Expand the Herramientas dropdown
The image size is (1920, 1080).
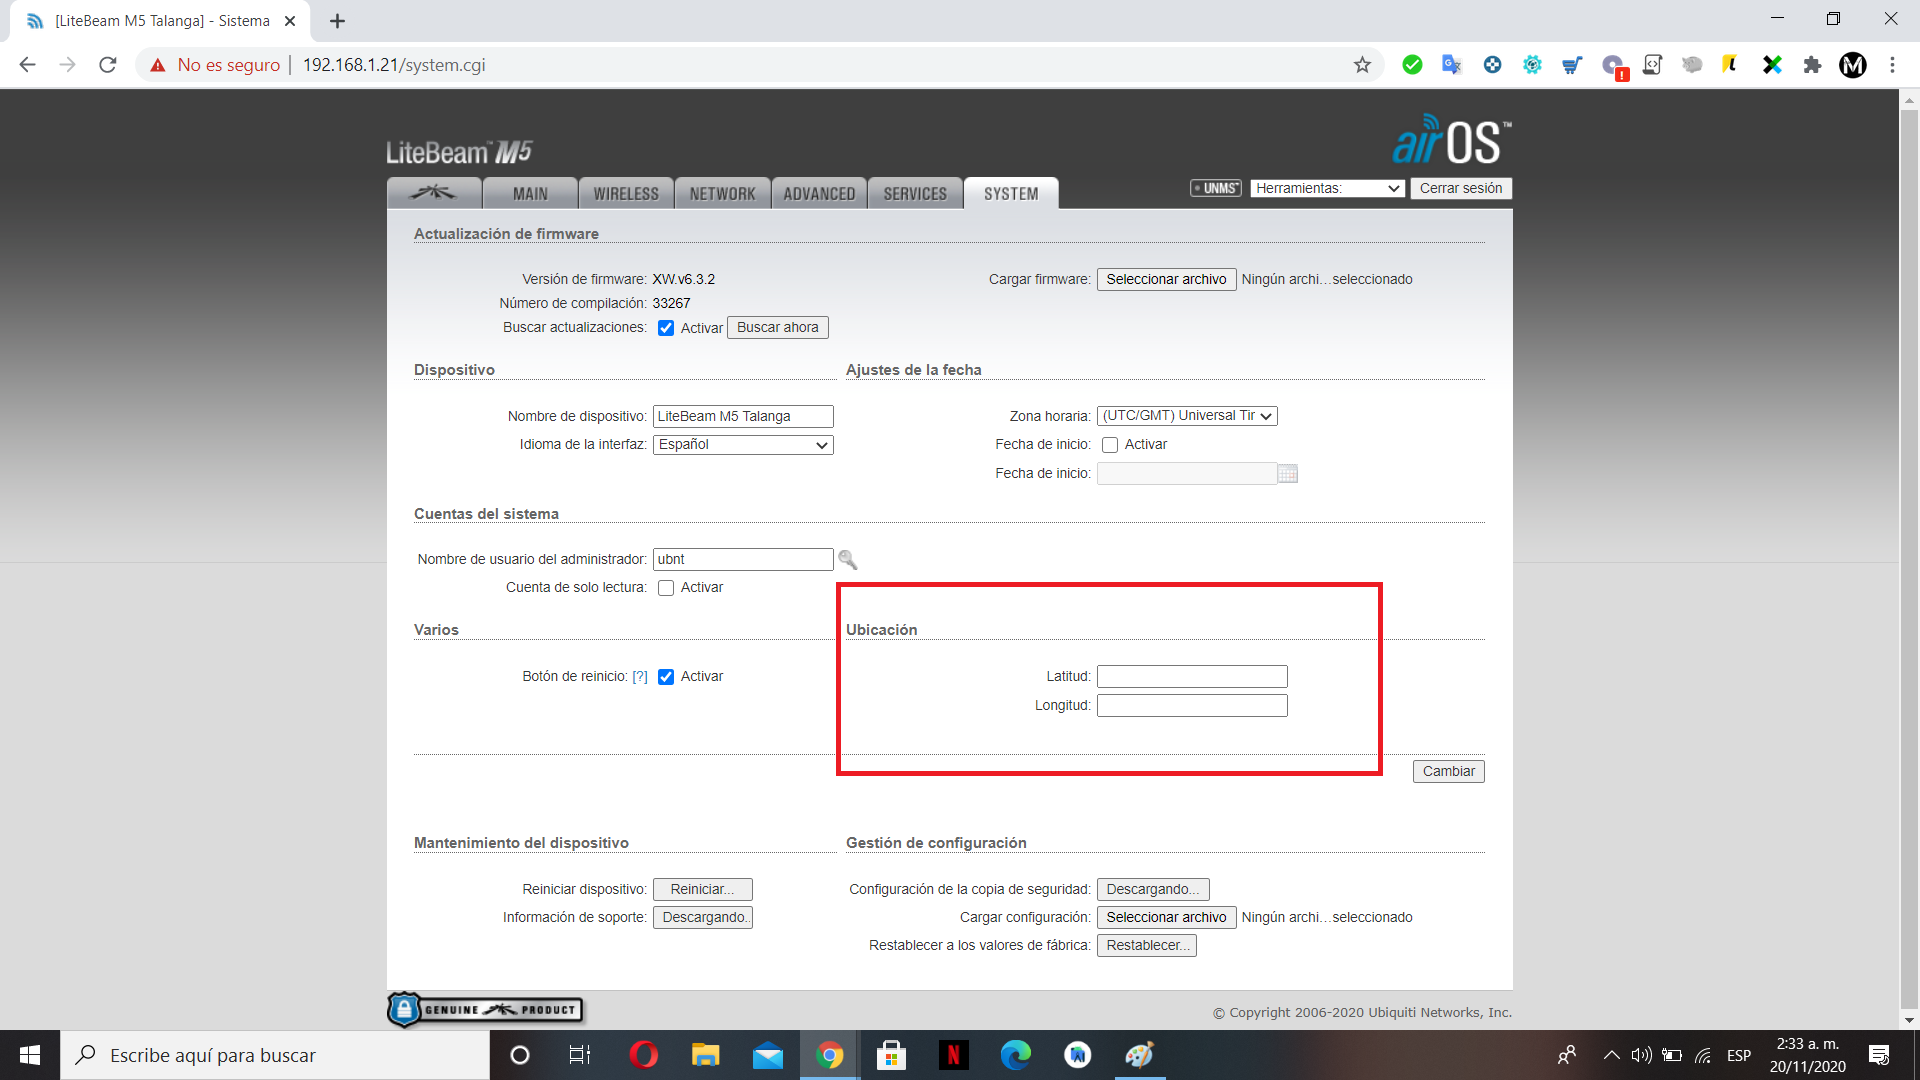point(1327,188)
